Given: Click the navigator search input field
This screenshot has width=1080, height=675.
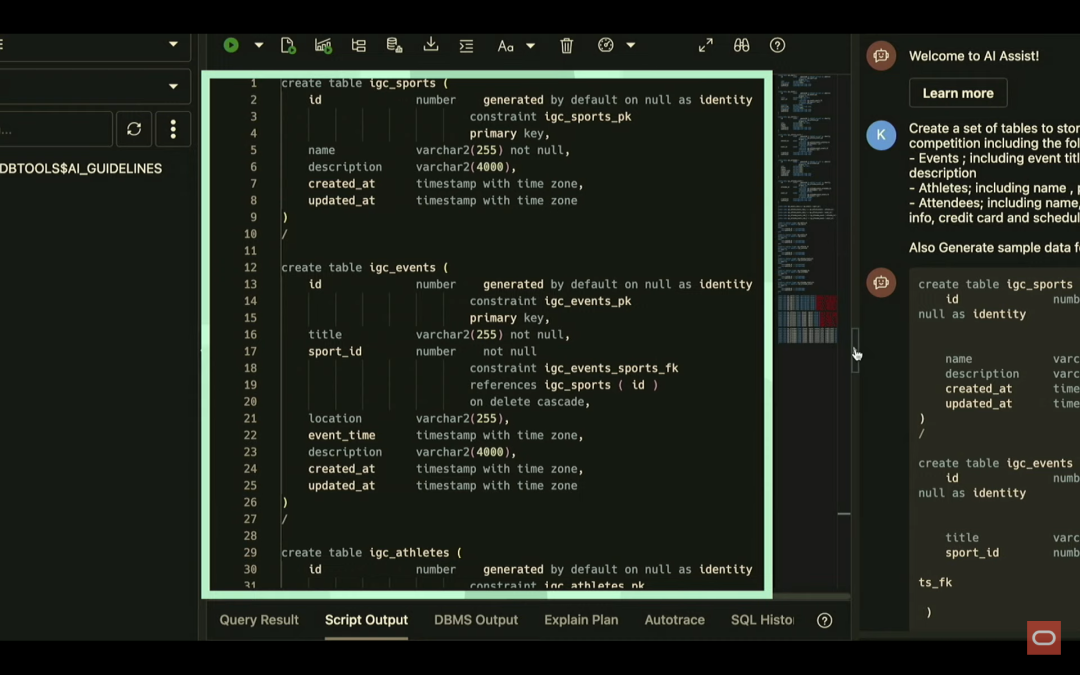Looking at the screenshot, I should 55,129.
